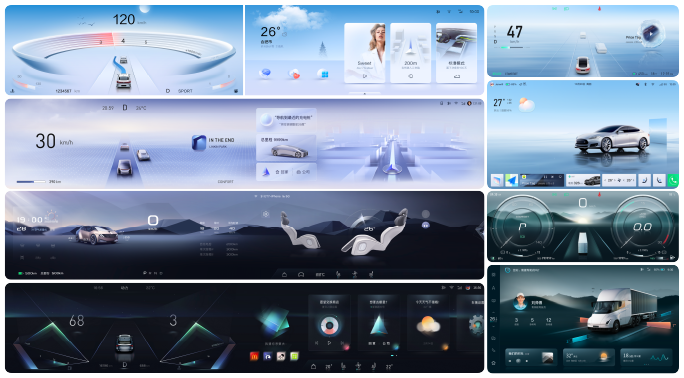The image size is (684, 378).
Task: Open the blue paper-plane navigation icon
Action: pyautogui.click(x=512, y=180)
